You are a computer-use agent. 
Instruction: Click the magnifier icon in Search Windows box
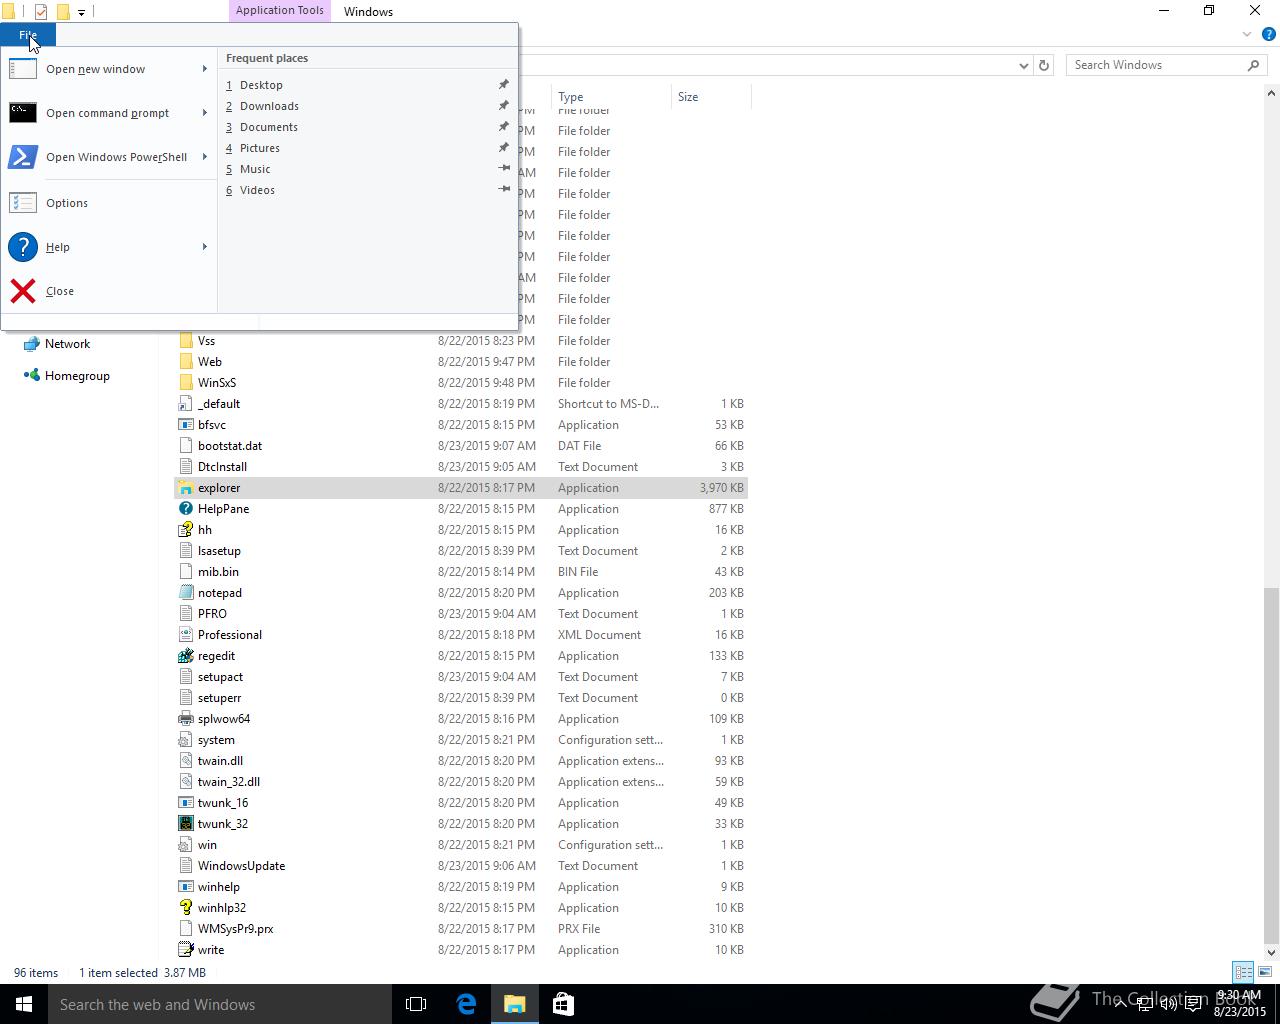(1253, 65)
